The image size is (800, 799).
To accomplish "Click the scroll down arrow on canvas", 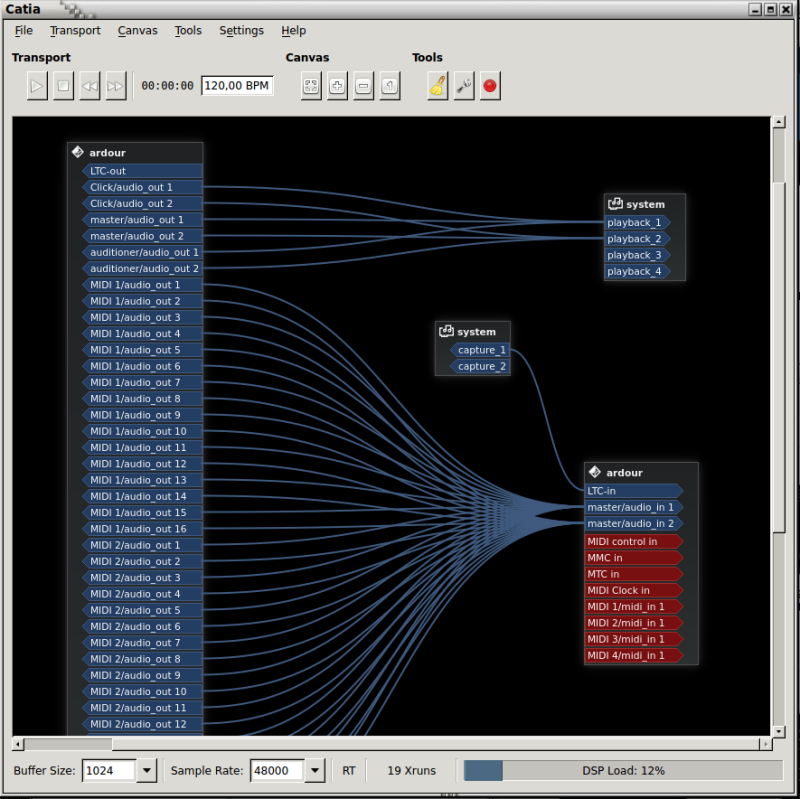I will pos(779,731).
